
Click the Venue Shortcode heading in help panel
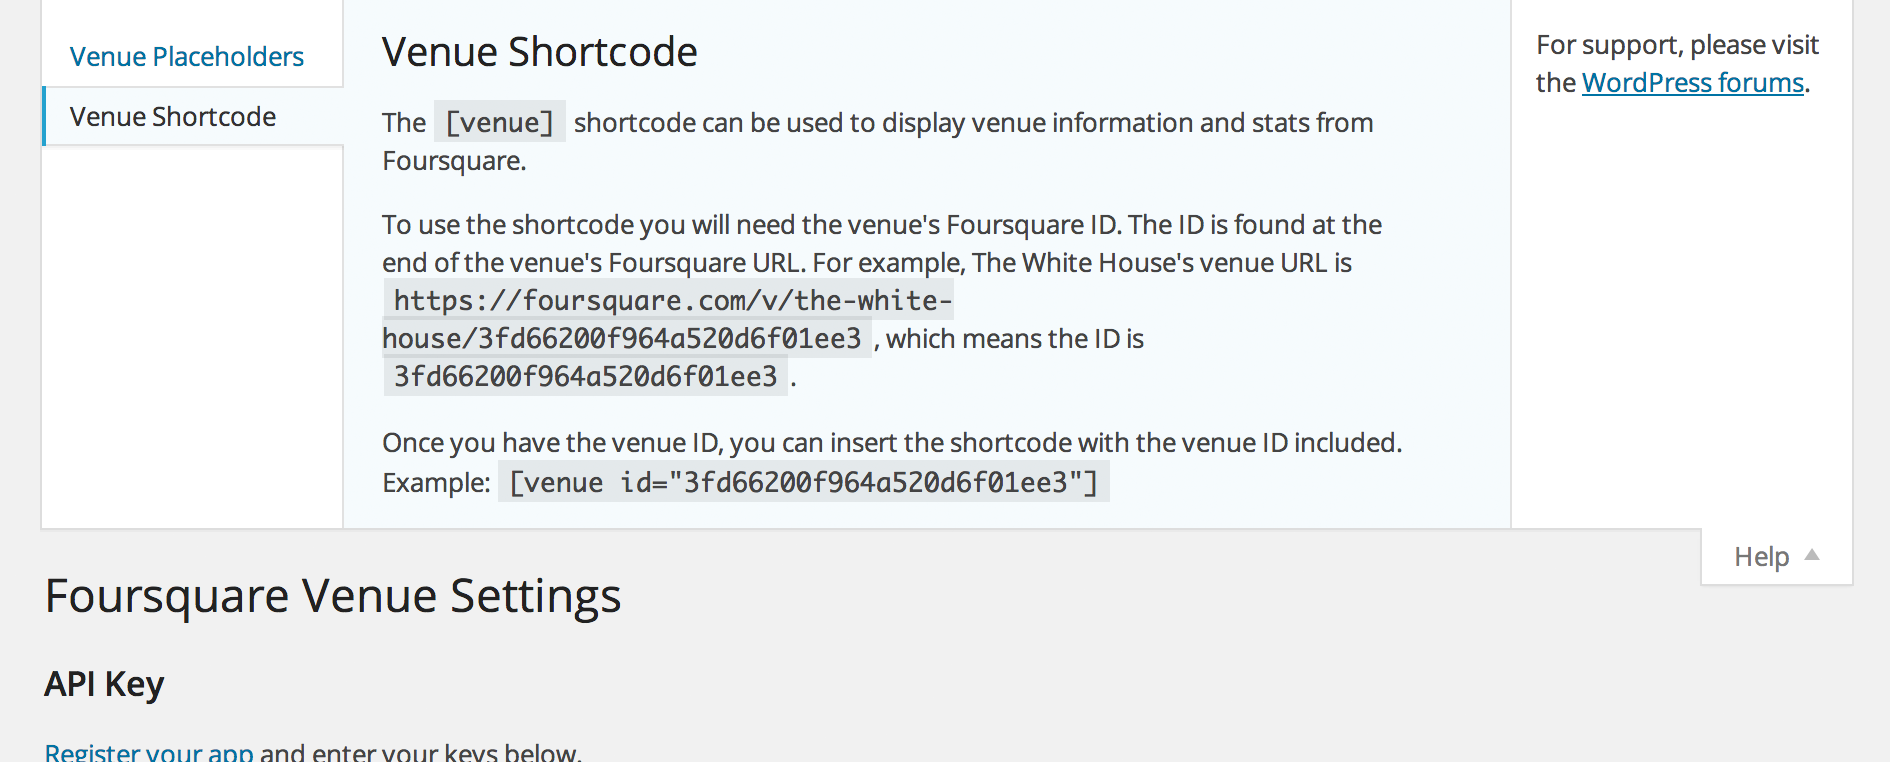coord(540,52)
